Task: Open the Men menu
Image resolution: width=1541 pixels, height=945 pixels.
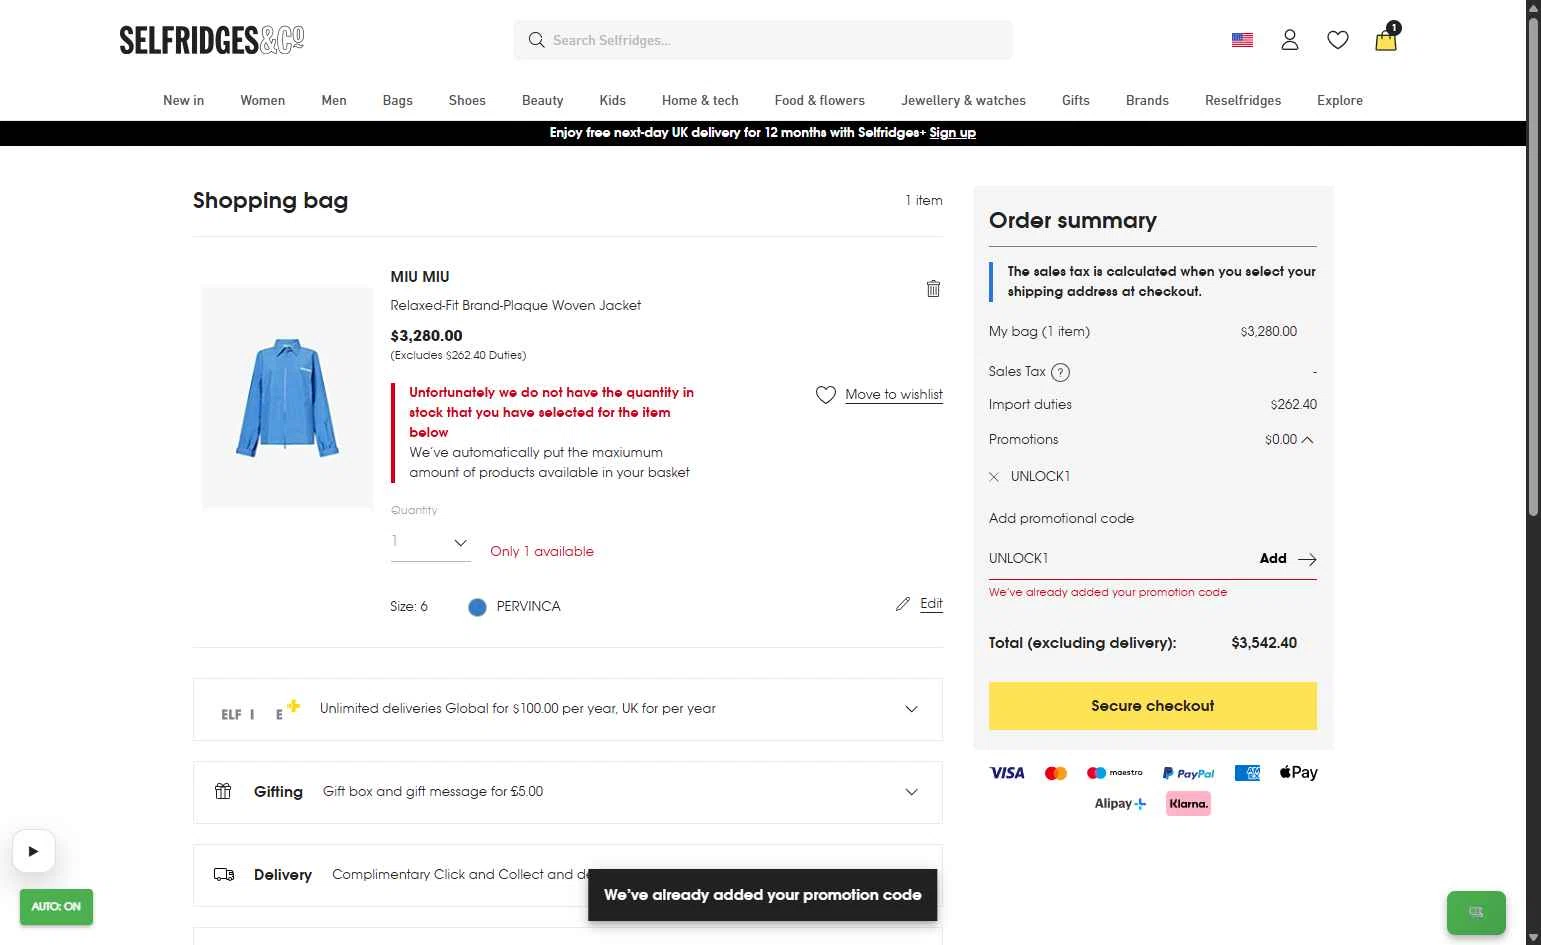Action: [x=334, y=100]
